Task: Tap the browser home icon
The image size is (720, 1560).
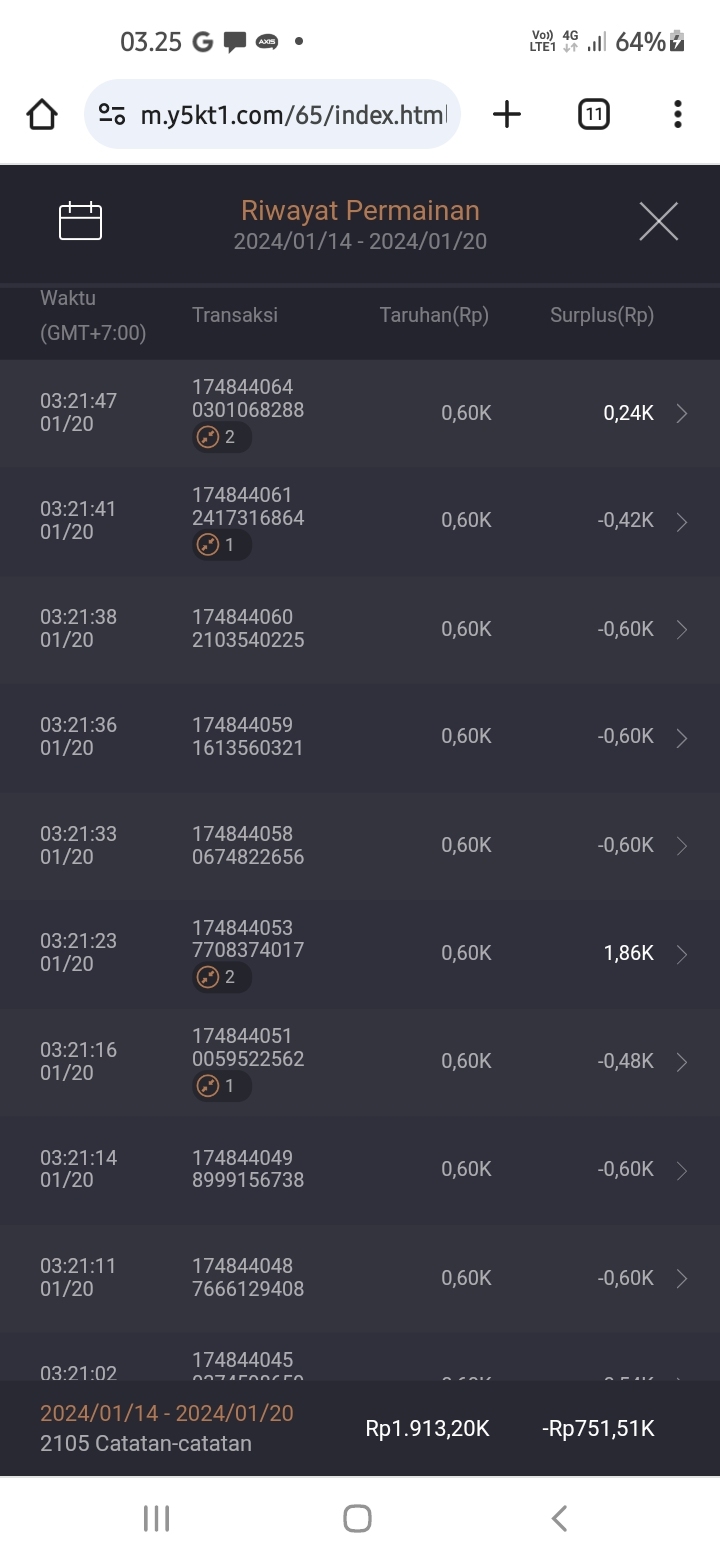Action: tap(42, 115)
